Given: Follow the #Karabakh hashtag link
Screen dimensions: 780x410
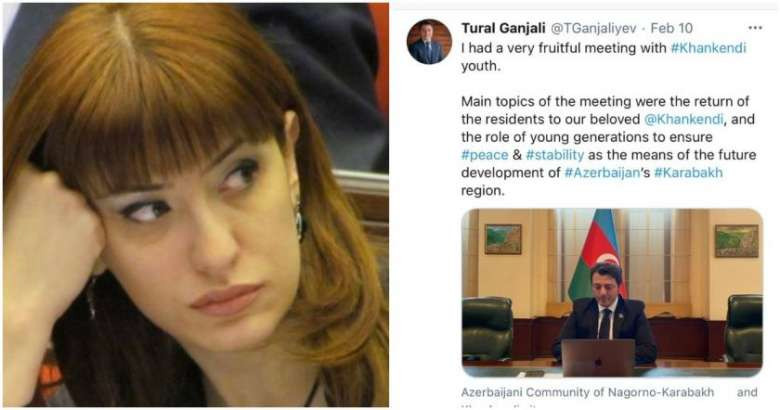Looking at the screenshot, I should click(688, 173).
